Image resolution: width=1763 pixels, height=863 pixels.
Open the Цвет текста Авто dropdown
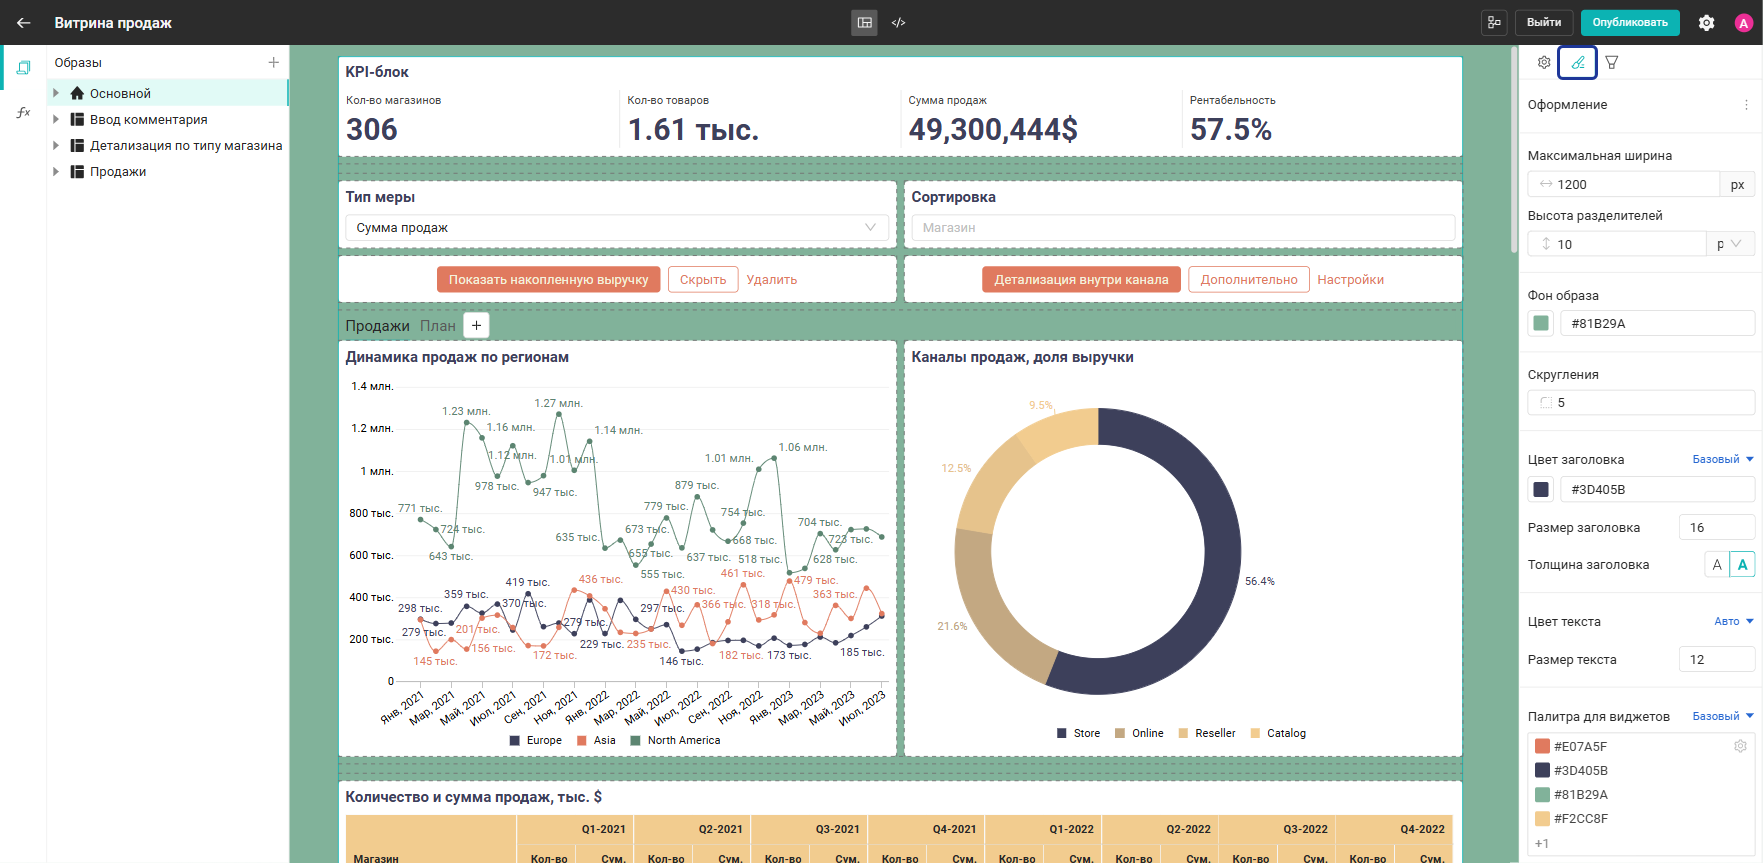pyautogui.click(x=1734, y=621)
